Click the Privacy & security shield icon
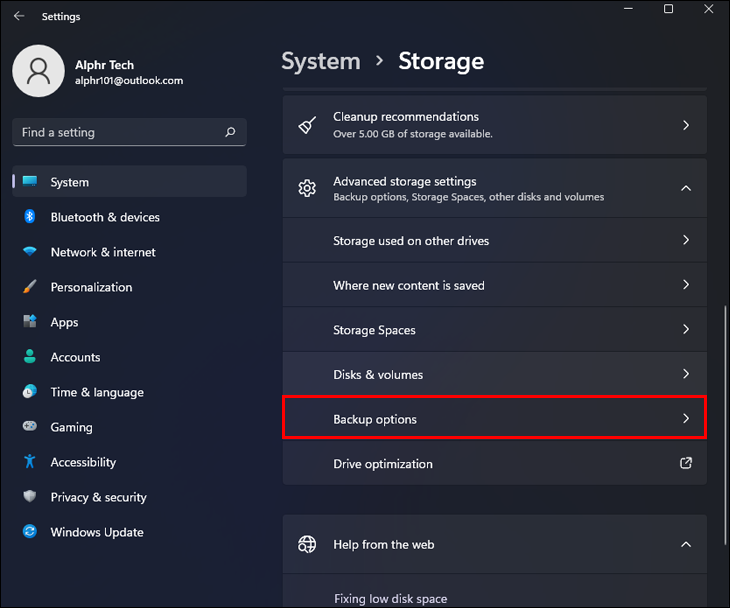730x608 pixels. coord(30,497)
